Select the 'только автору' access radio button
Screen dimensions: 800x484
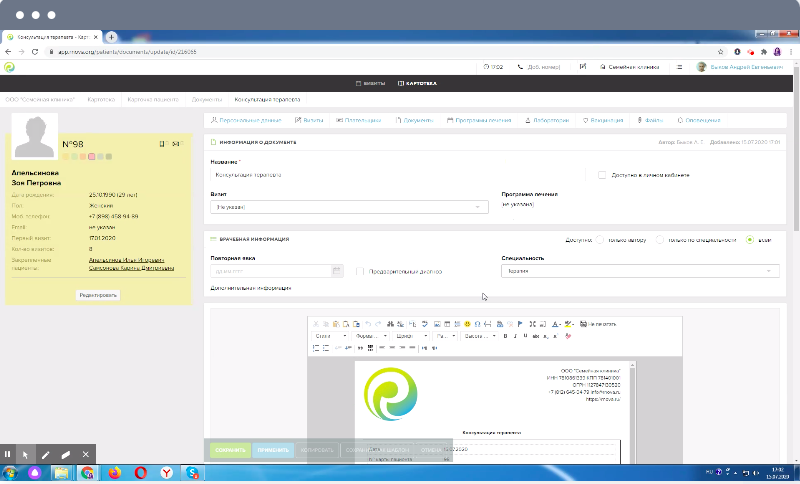[600, 239]
